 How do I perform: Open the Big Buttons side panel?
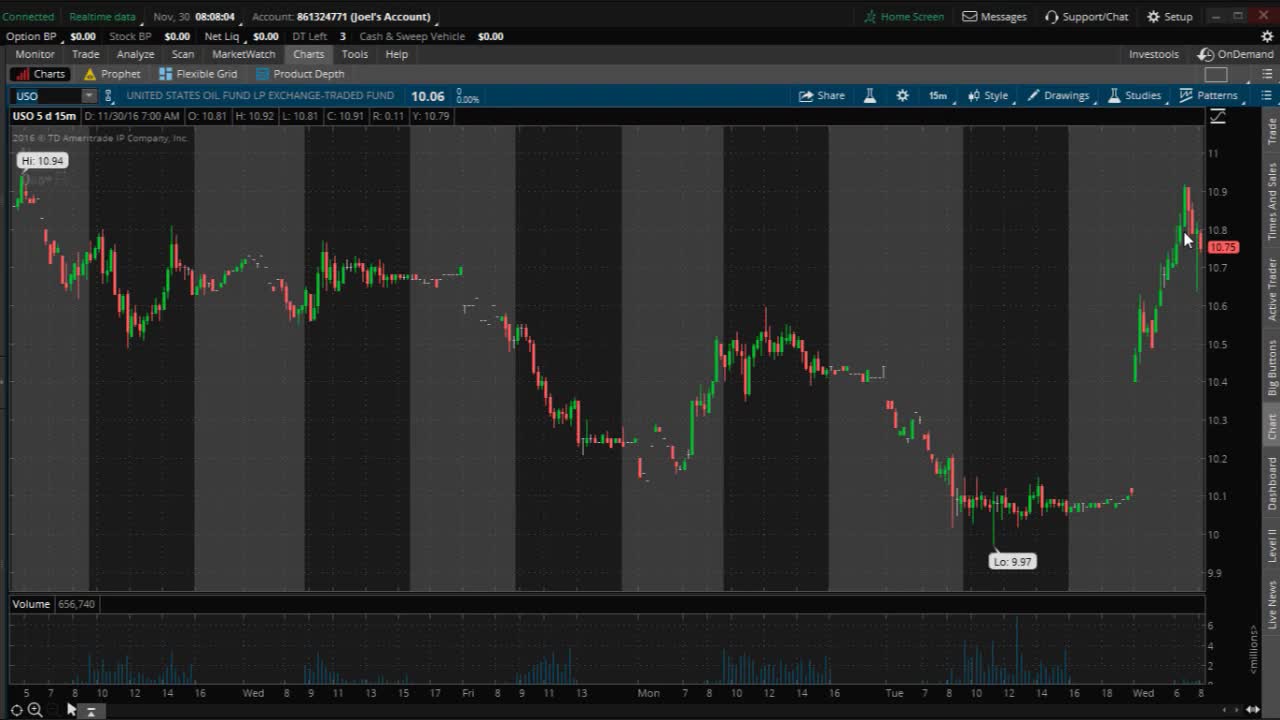[1272, 368]
